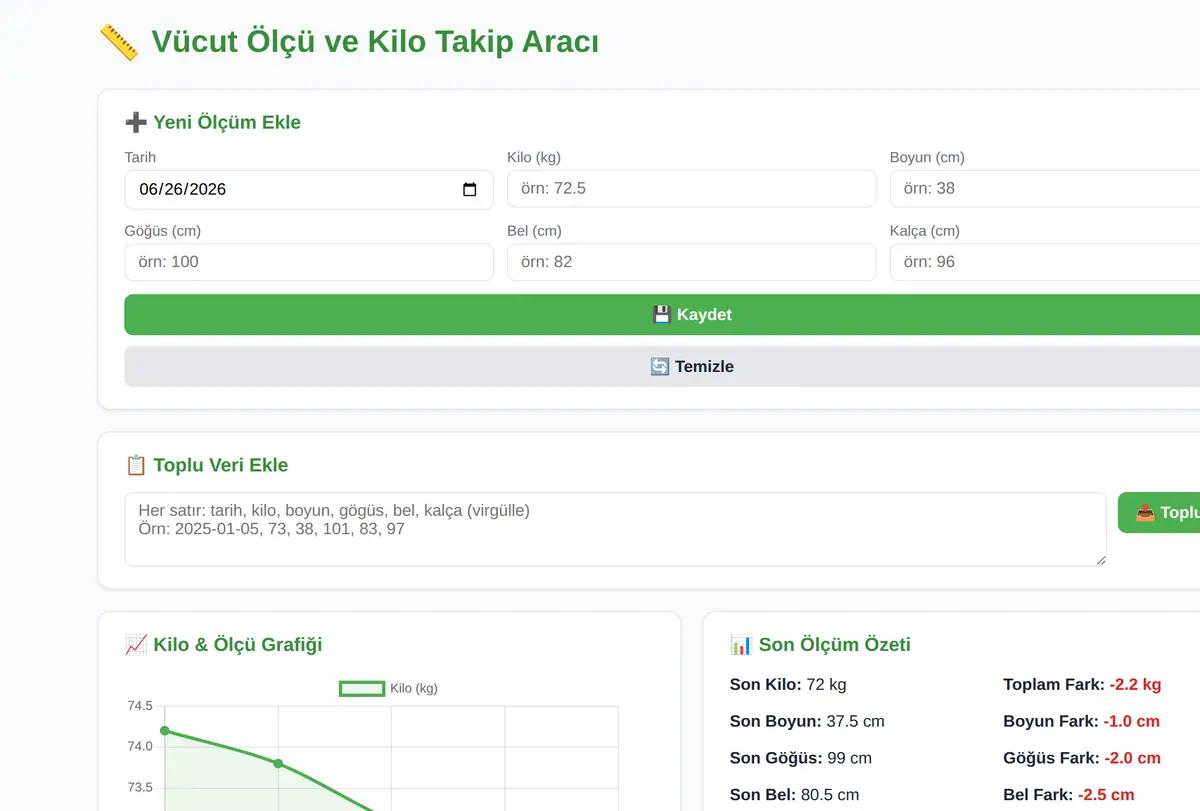
Task: Click the plus icon beside Yeni Ölçüm Ekle
Action: point(135,122)
